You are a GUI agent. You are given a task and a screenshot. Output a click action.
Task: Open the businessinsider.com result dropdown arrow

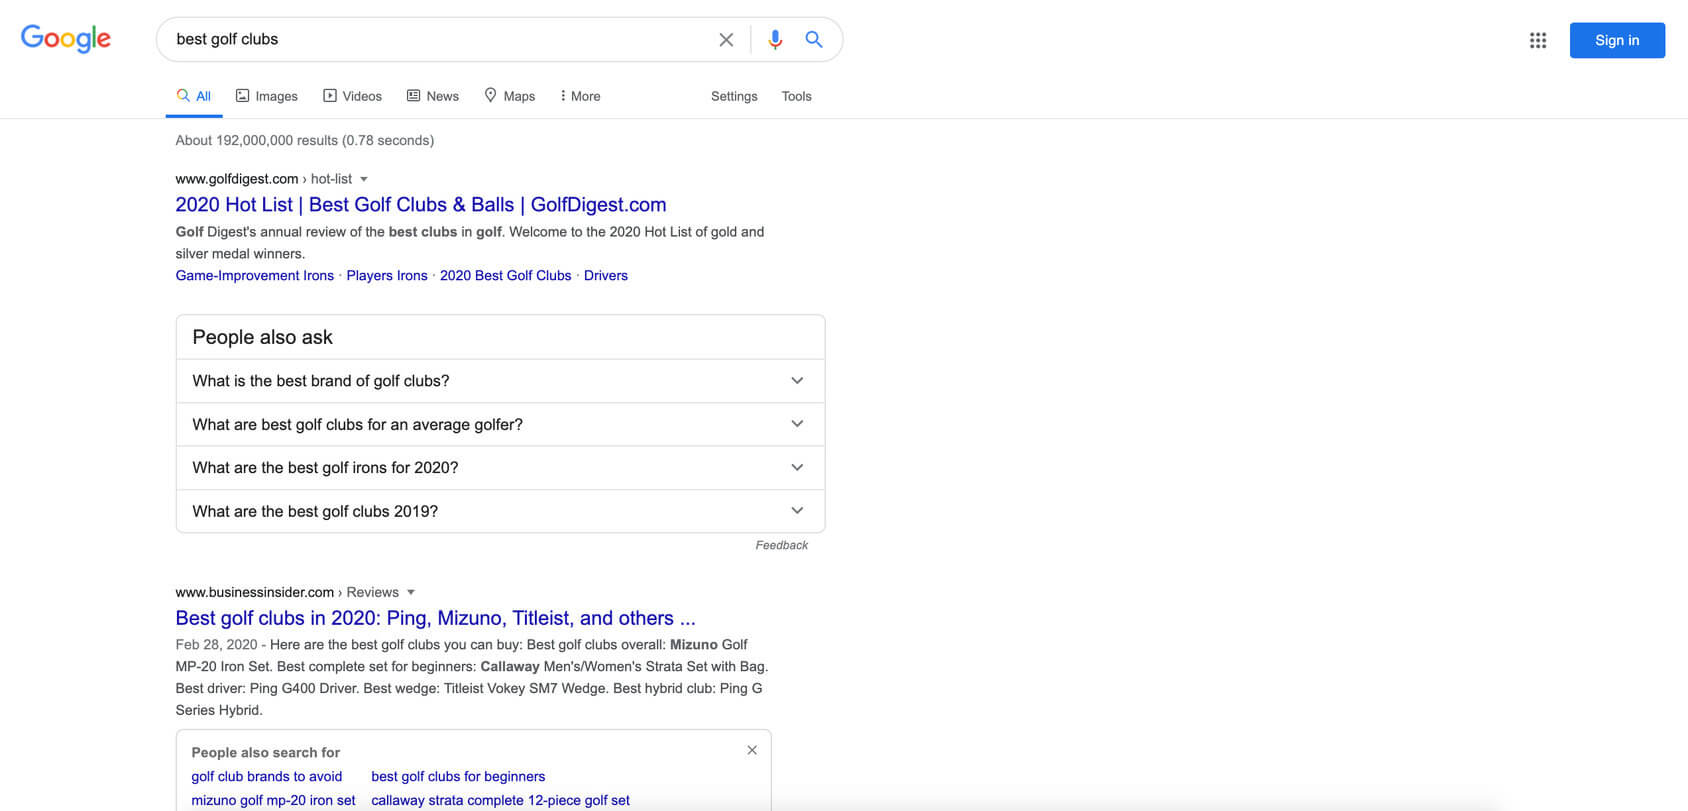(x=411, y=592)
